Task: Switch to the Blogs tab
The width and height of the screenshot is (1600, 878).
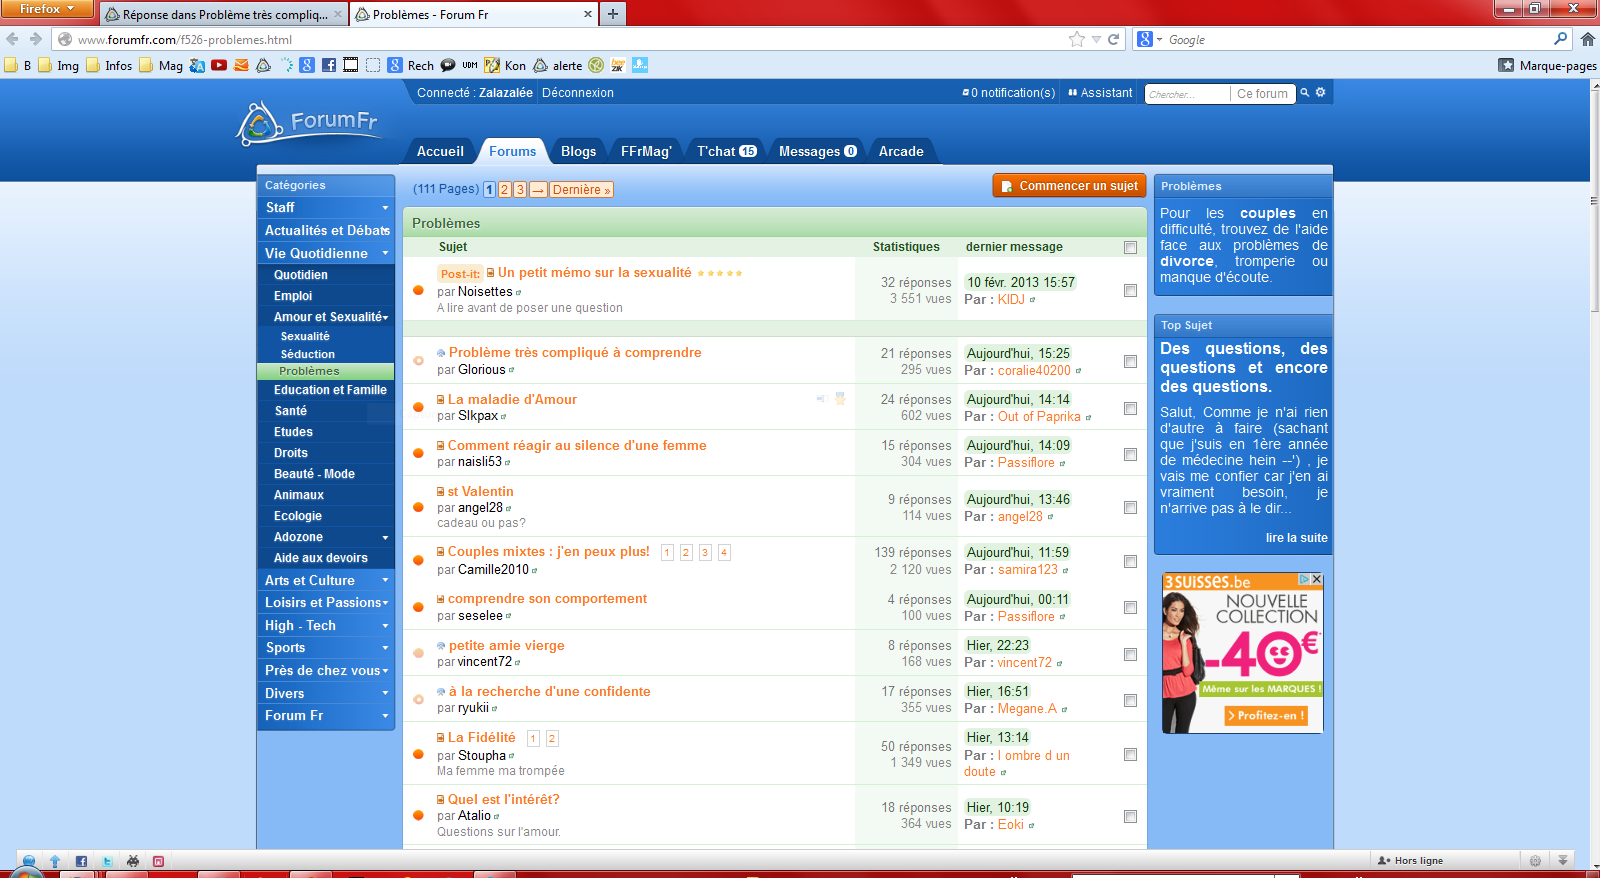Action: [x=578, y=152]
